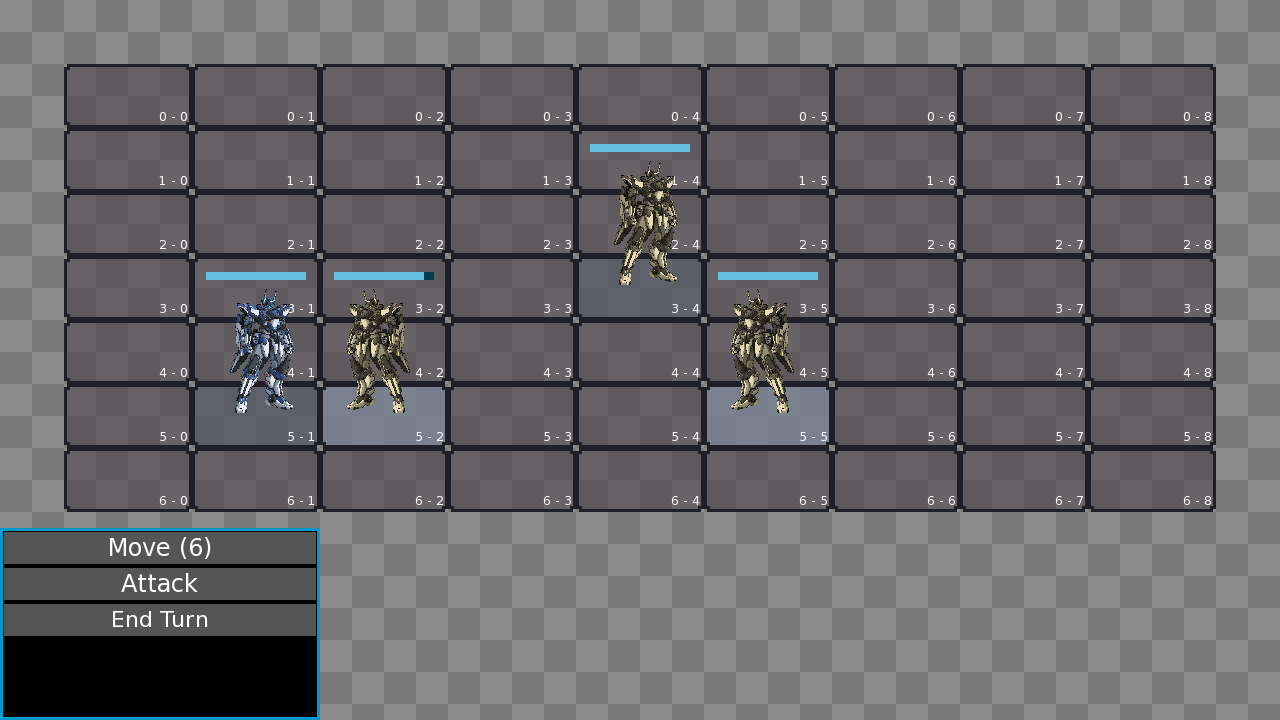Select grid tile 3-0
Image resolution: width=1280 pixels, height=720 pixels.
click(x=128, y=288)
